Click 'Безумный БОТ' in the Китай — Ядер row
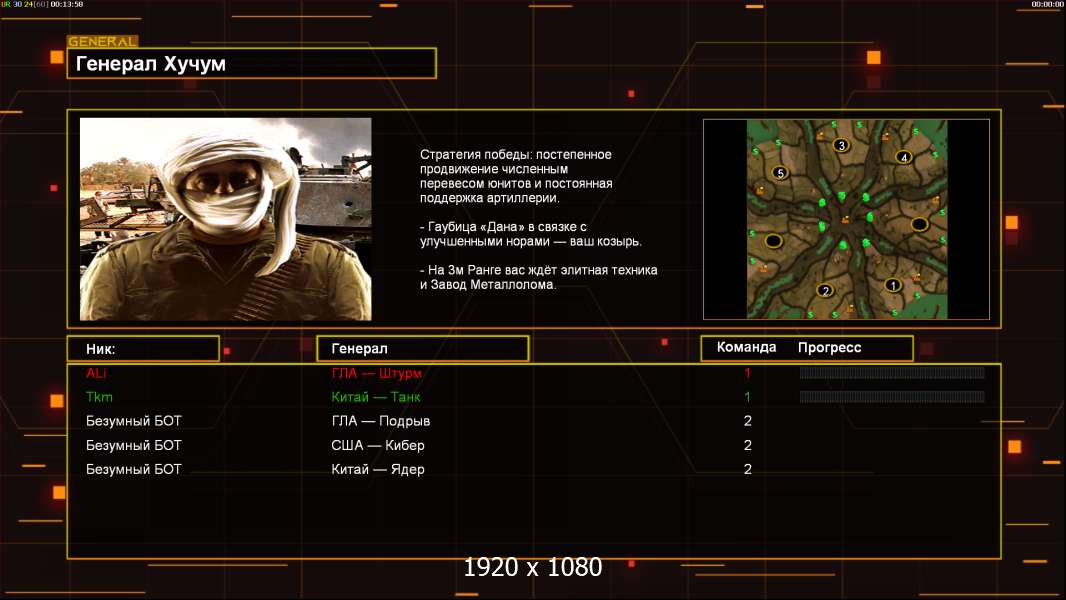This screenshot has height=600, width=1066. click(134, 469)
